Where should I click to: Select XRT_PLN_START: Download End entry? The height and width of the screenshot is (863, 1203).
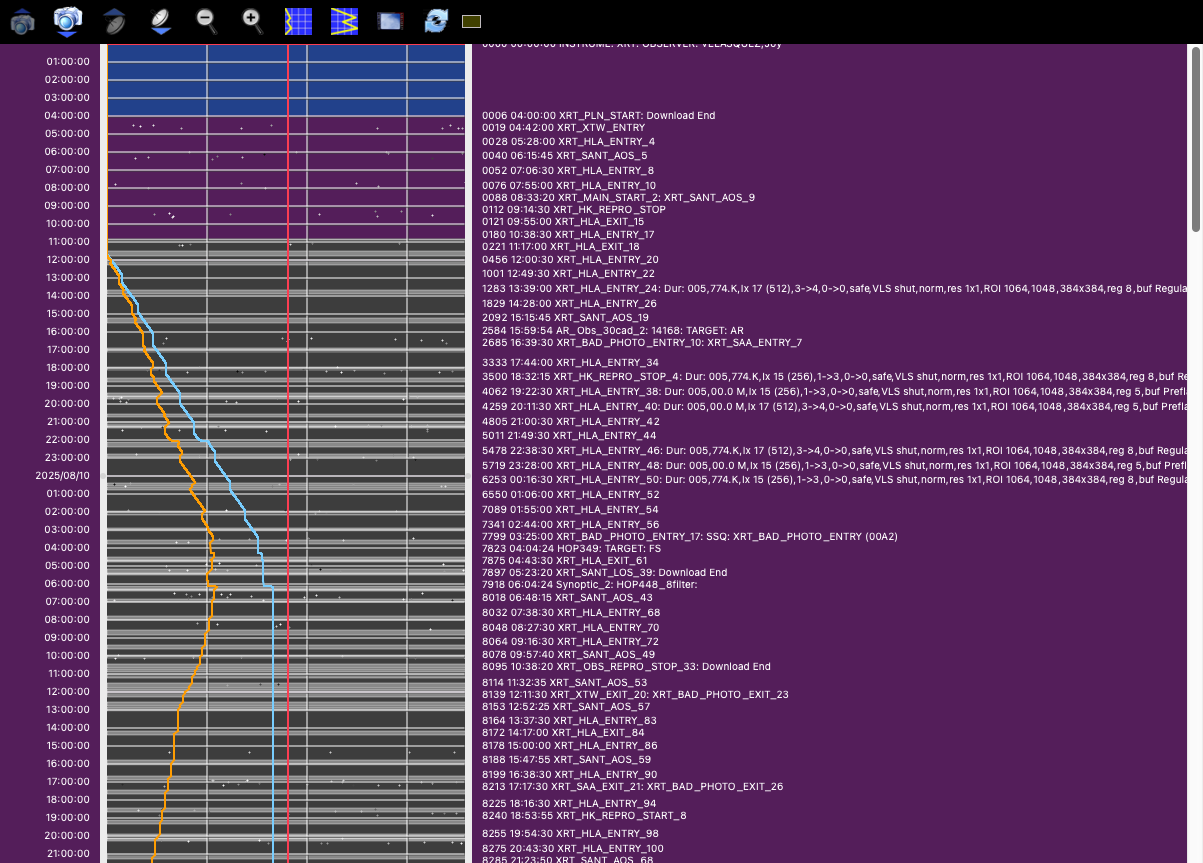pos(598,116)
